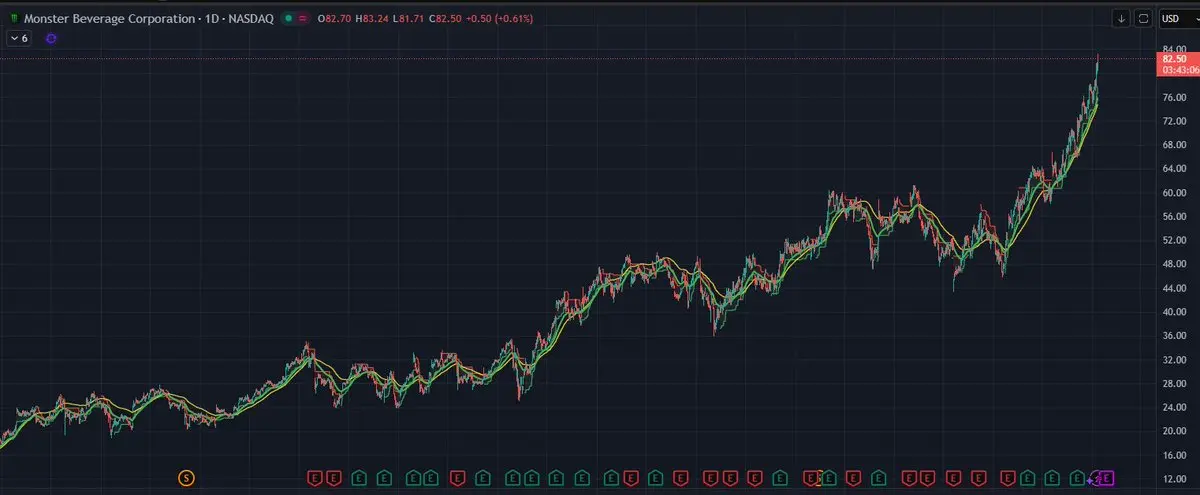Click the orange S split marker
Screen dimensions: 1200x495
(185, 478)
